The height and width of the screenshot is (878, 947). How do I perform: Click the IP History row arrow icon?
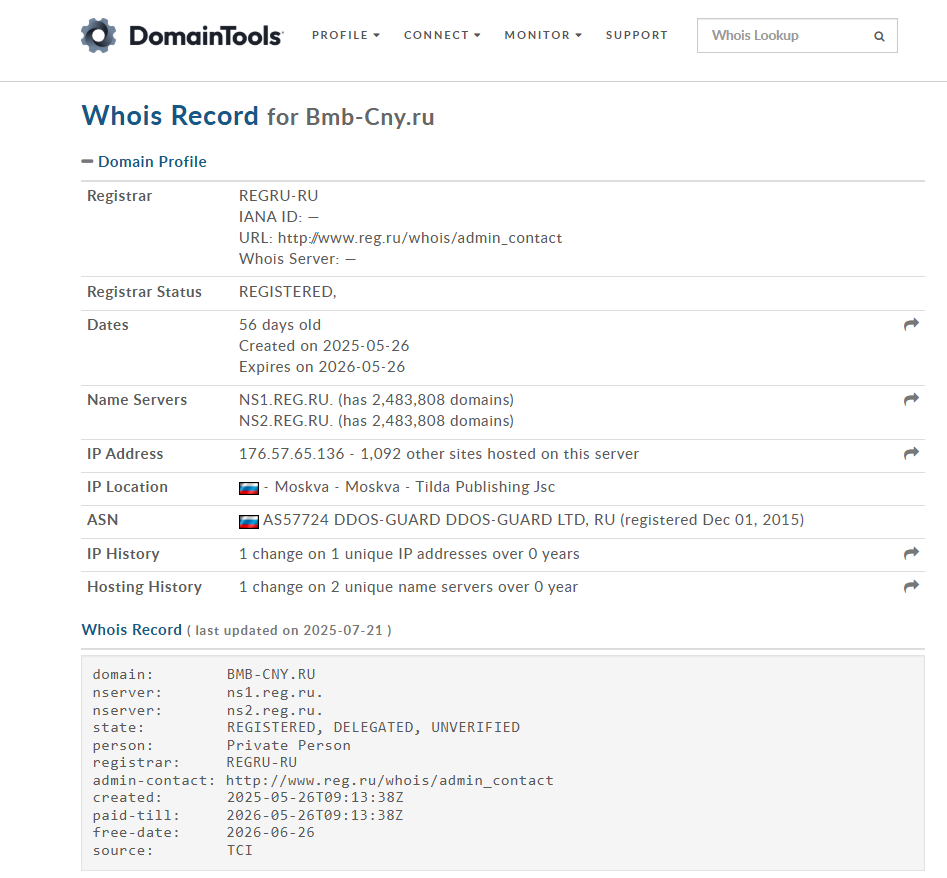pos(911,554)
